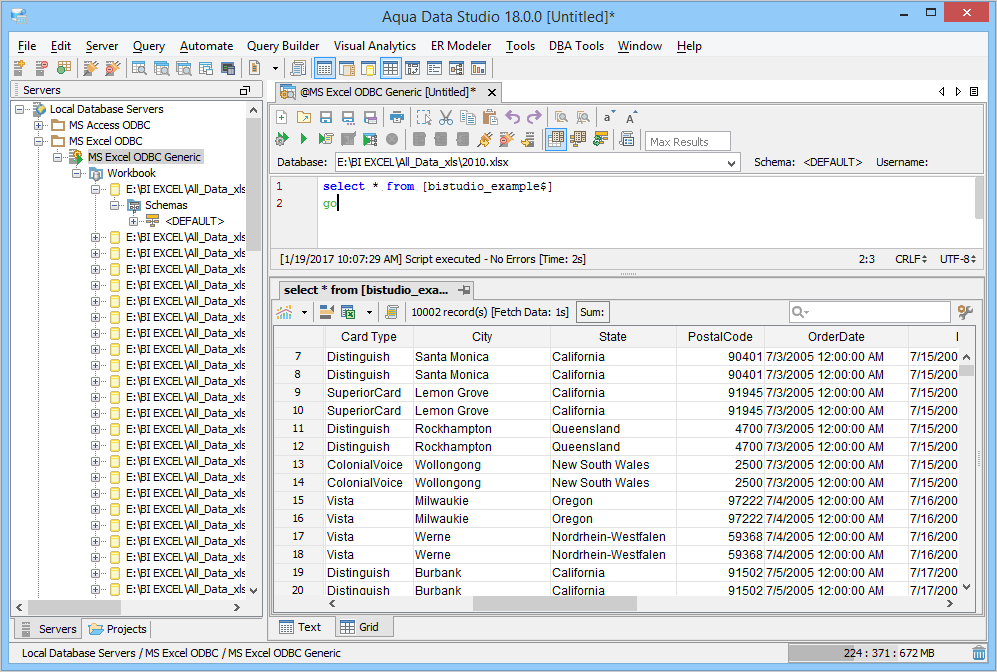Screen dimensions: 997x672
Task: Click the Max Results input field
Action: [687, 141]
